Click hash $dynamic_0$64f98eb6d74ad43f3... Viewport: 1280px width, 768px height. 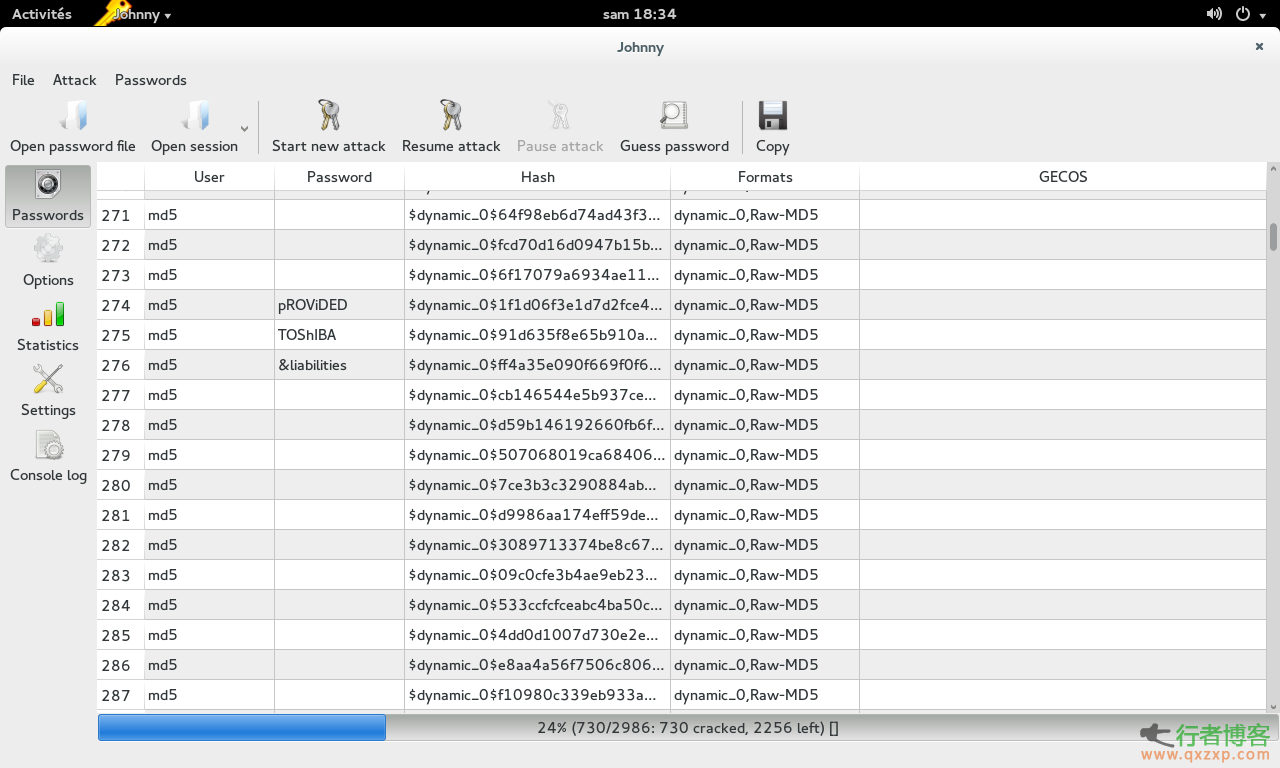point(537,215)
